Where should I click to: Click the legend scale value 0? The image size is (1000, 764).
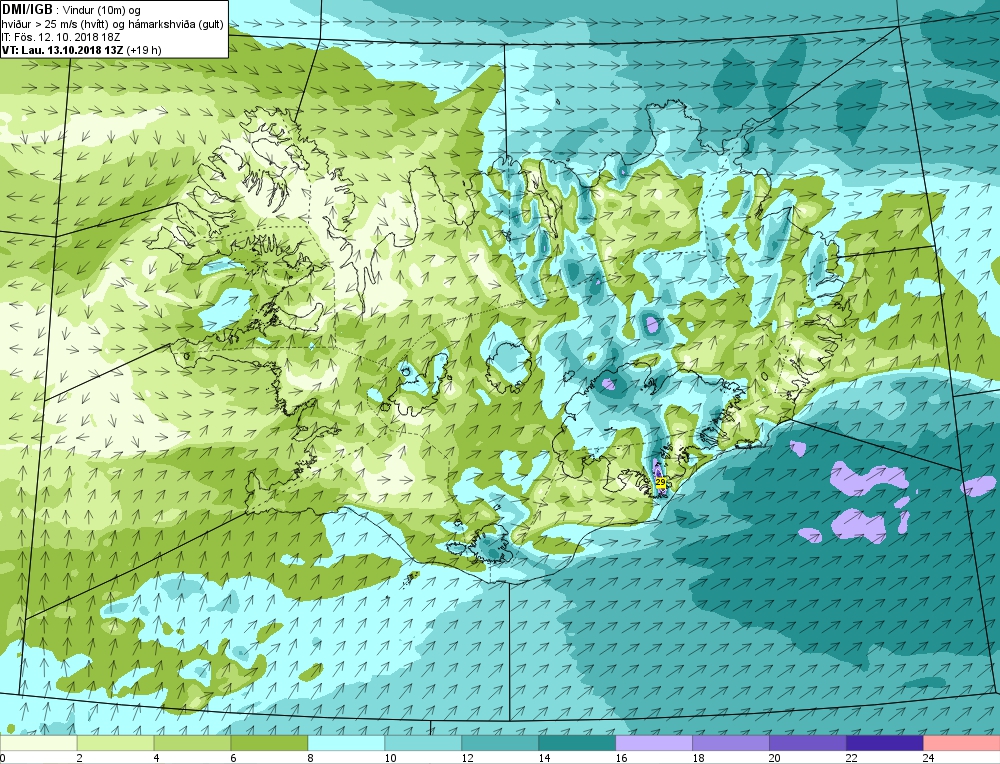[x=3, y=758]
